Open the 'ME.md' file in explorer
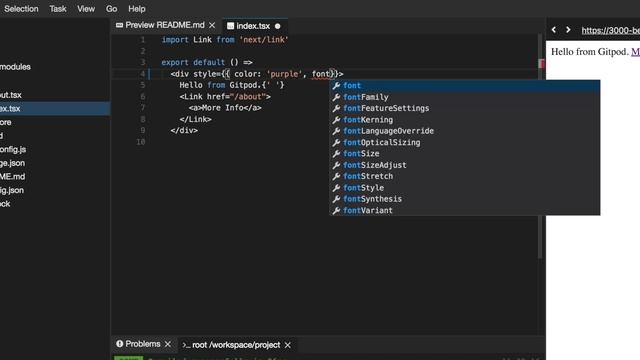The image size is (640, 360). (13, 176)
